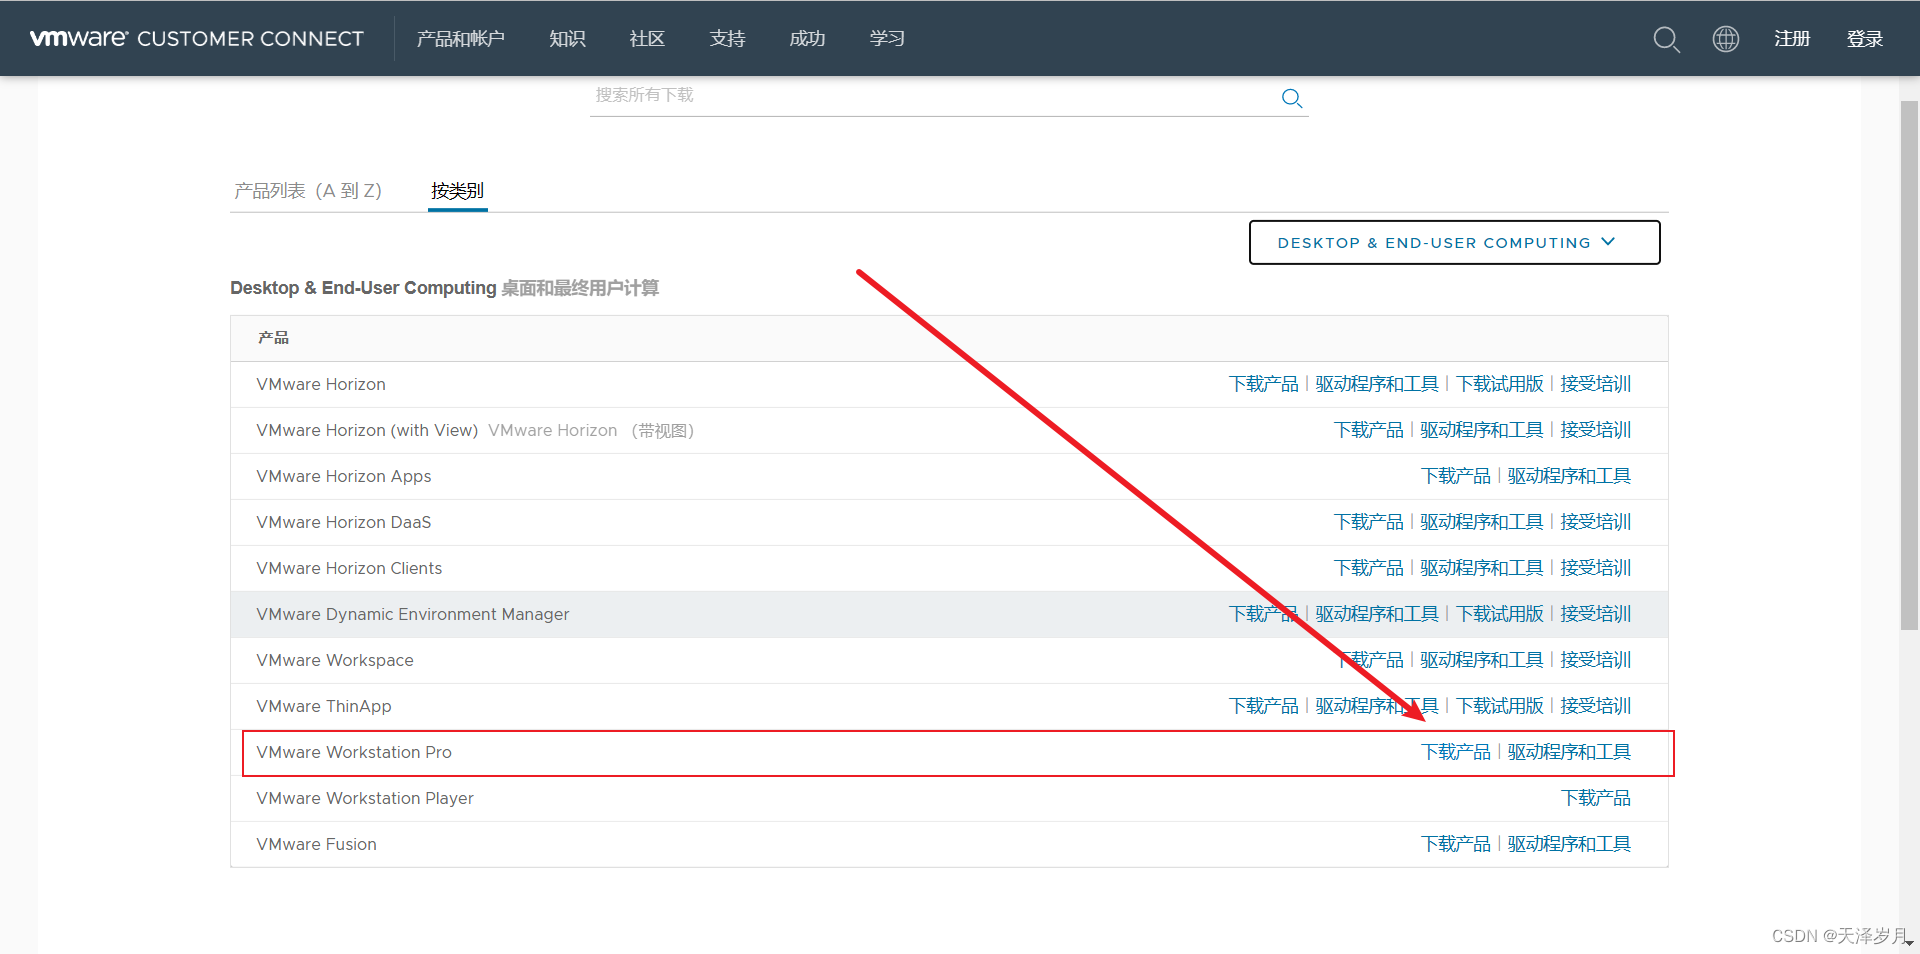Expand Desktop & End-User Computing dropdown
This screenshot has height=954, width=1920.
click(x=1455, y=243)
